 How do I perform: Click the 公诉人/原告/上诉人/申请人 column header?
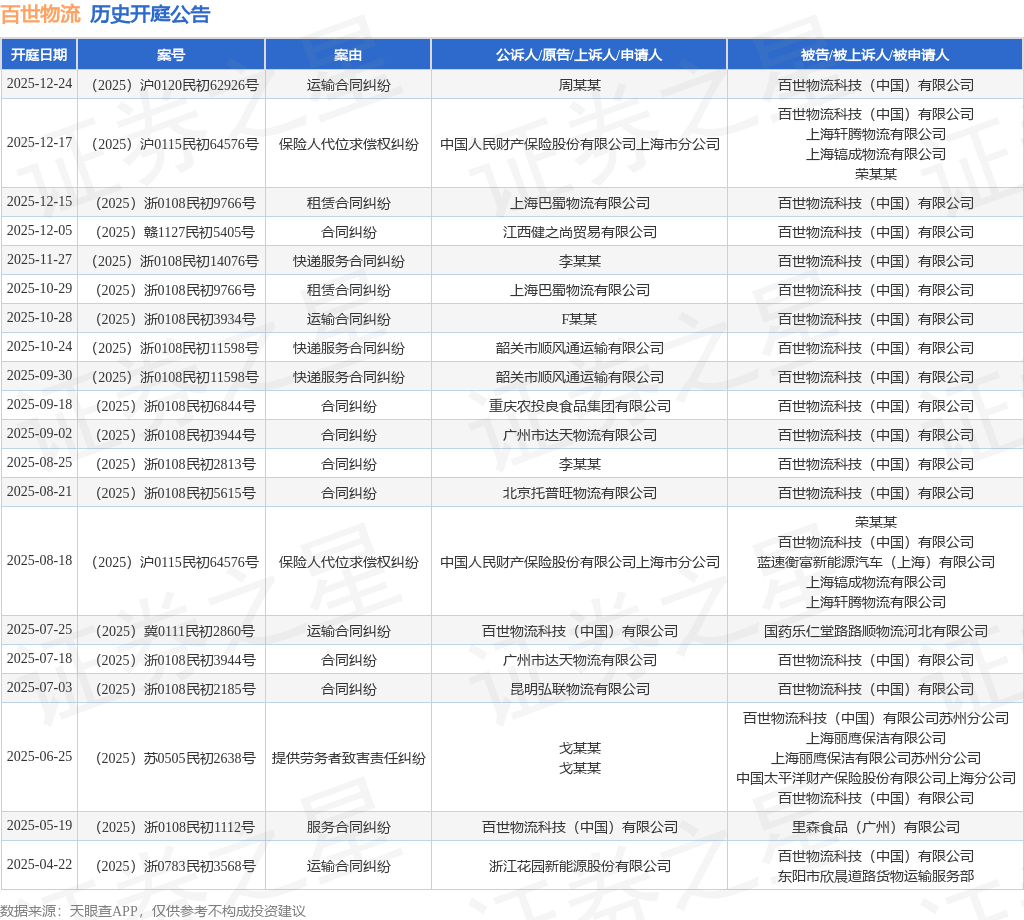coord(579,55)
